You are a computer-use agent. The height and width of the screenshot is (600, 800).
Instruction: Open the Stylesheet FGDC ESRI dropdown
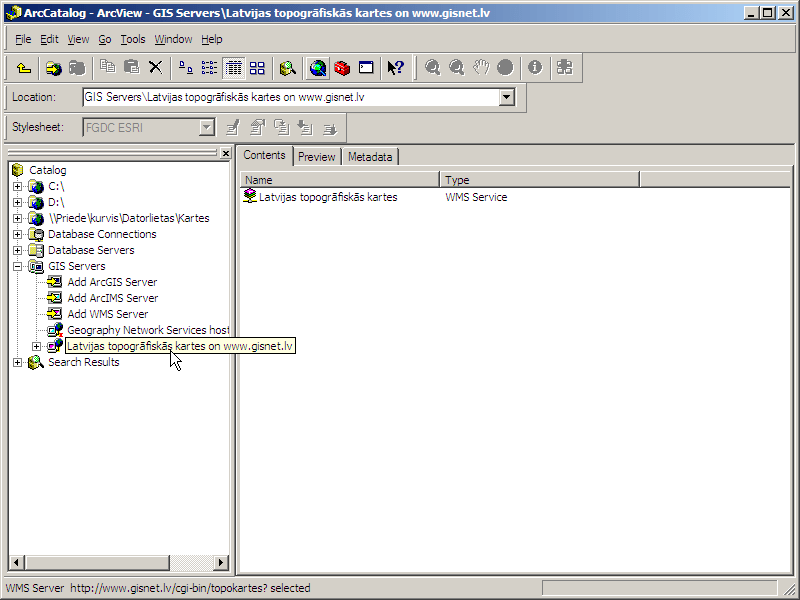(x=207, y=128)
